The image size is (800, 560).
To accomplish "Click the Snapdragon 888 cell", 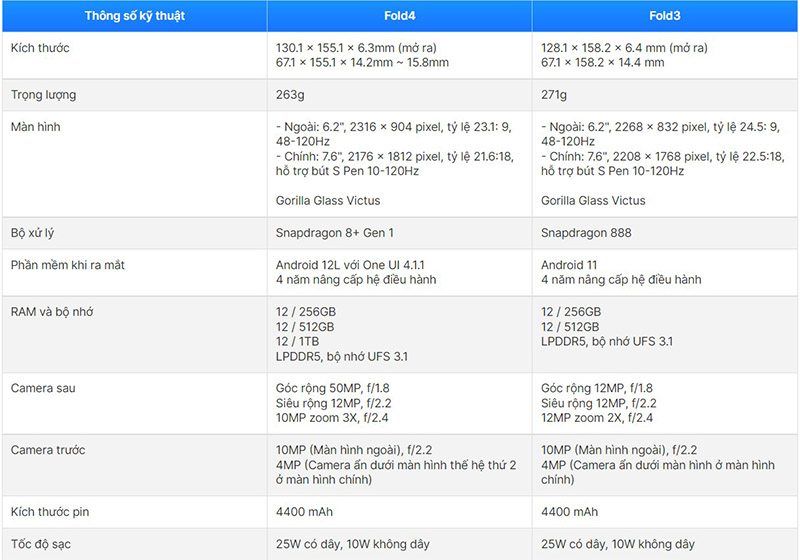I will coord(586,233).
